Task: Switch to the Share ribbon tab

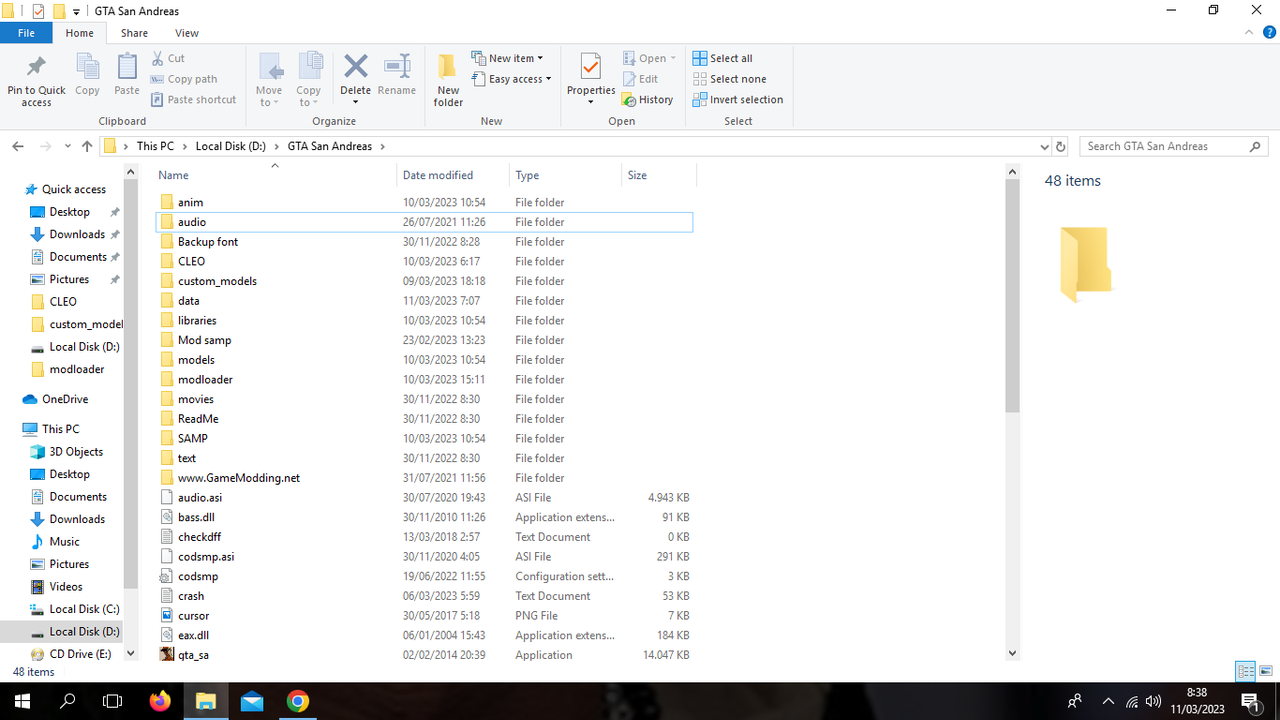Action: 134,33
